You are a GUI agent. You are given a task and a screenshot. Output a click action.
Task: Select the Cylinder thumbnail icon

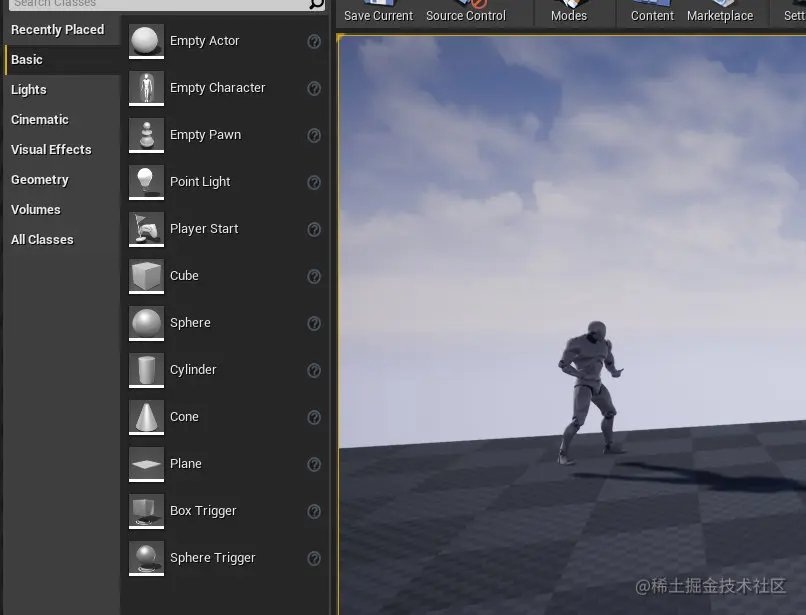146,370
